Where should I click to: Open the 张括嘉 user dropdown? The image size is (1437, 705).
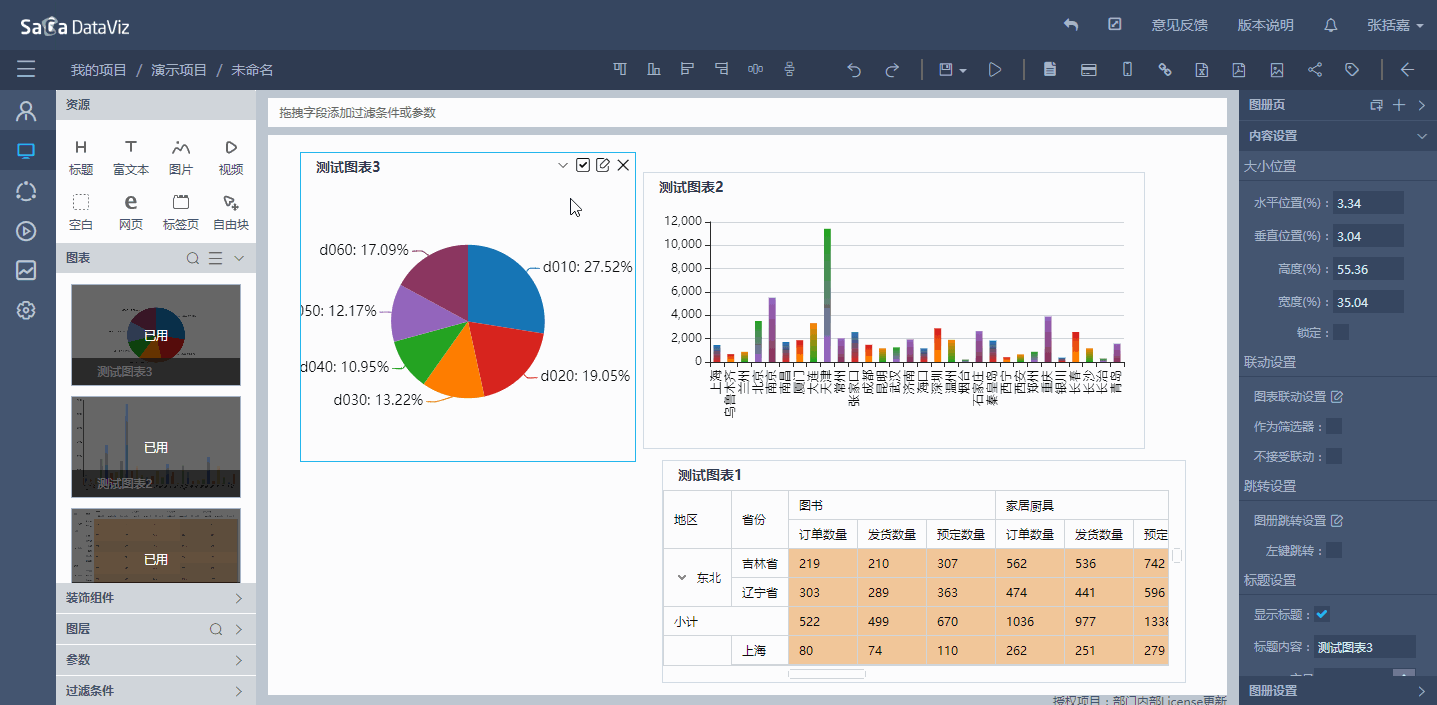1395,25
